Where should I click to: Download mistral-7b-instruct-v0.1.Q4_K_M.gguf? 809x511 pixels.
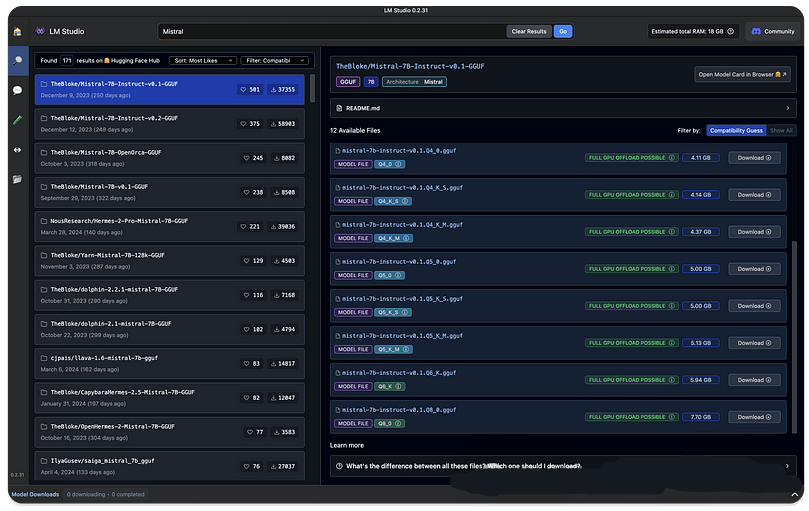point(754,232)
